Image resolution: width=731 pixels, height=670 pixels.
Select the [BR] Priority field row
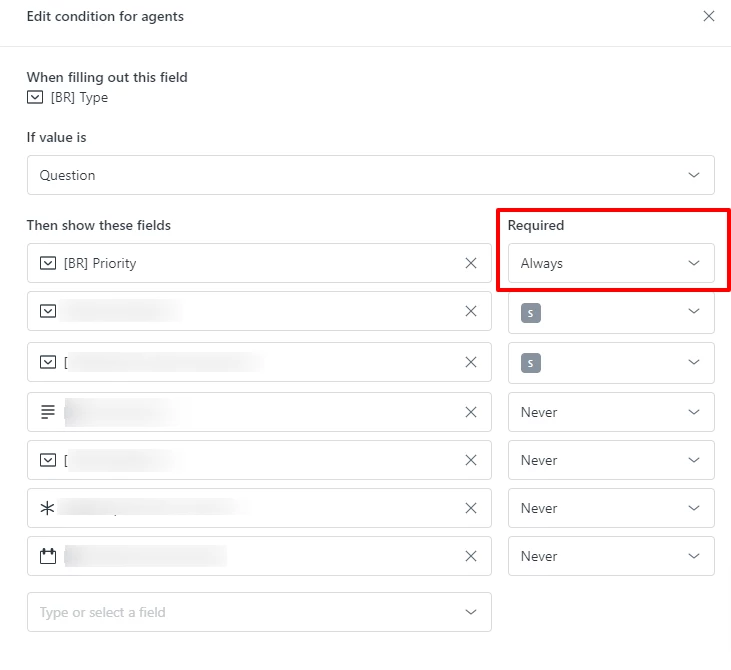(x=259, y=263)
